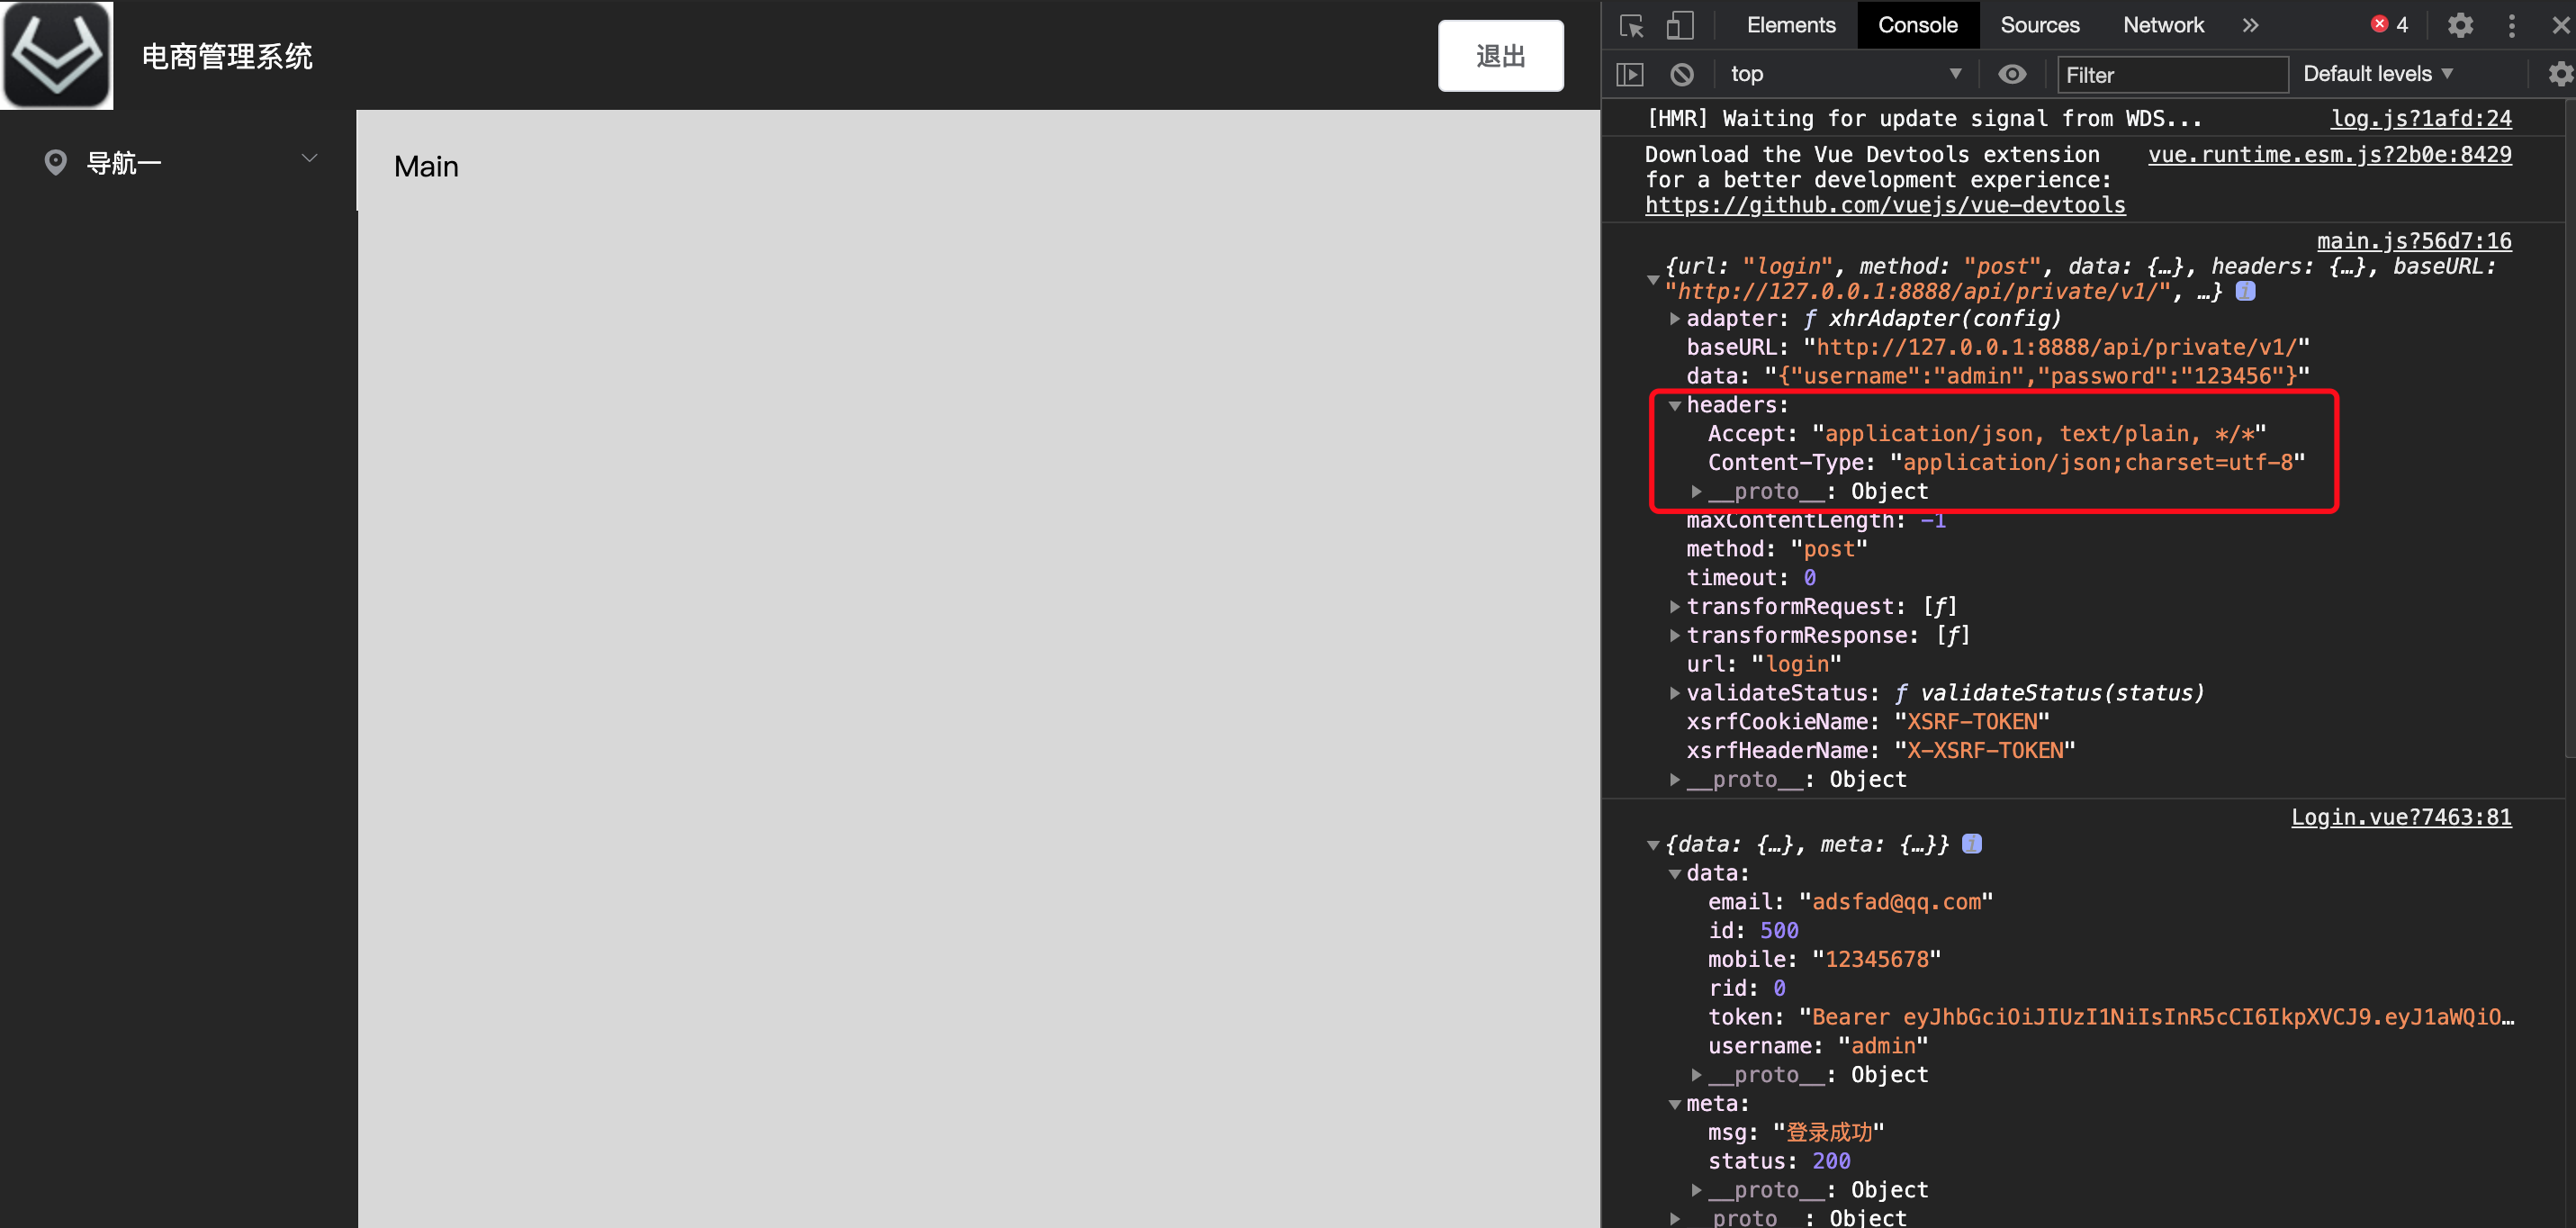Click the inspect element cursor icon
The height and width of the screenshot is (1228, 2576).
[1631, 24]
